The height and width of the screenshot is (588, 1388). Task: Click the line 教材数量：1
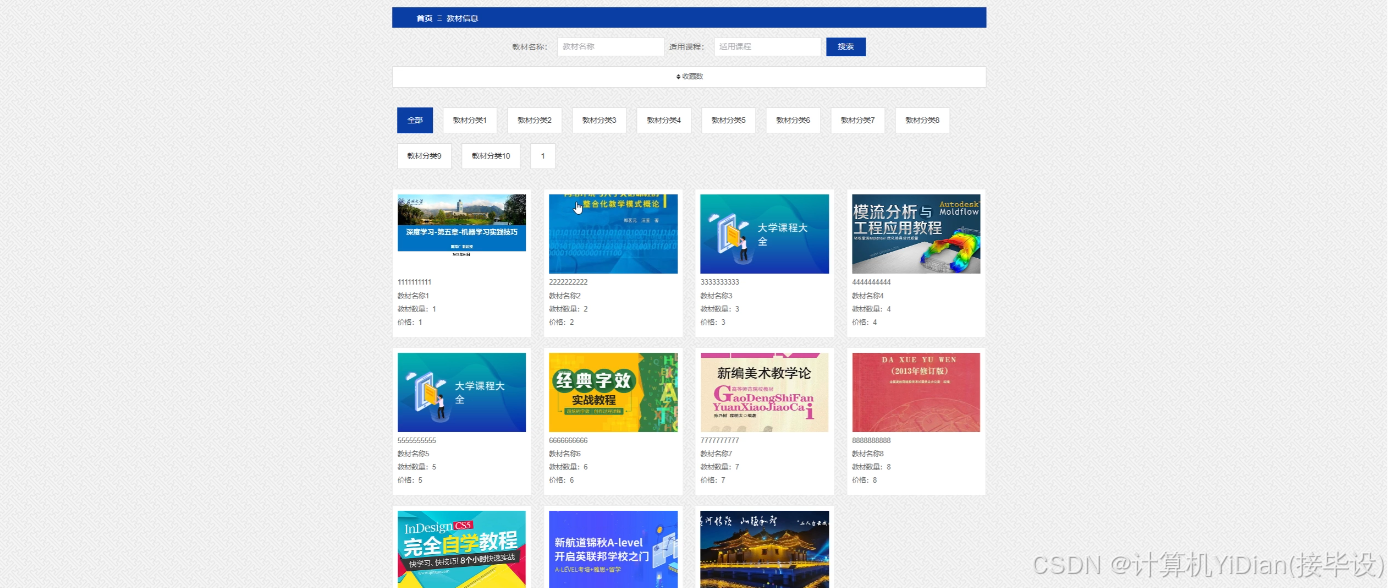417,309
